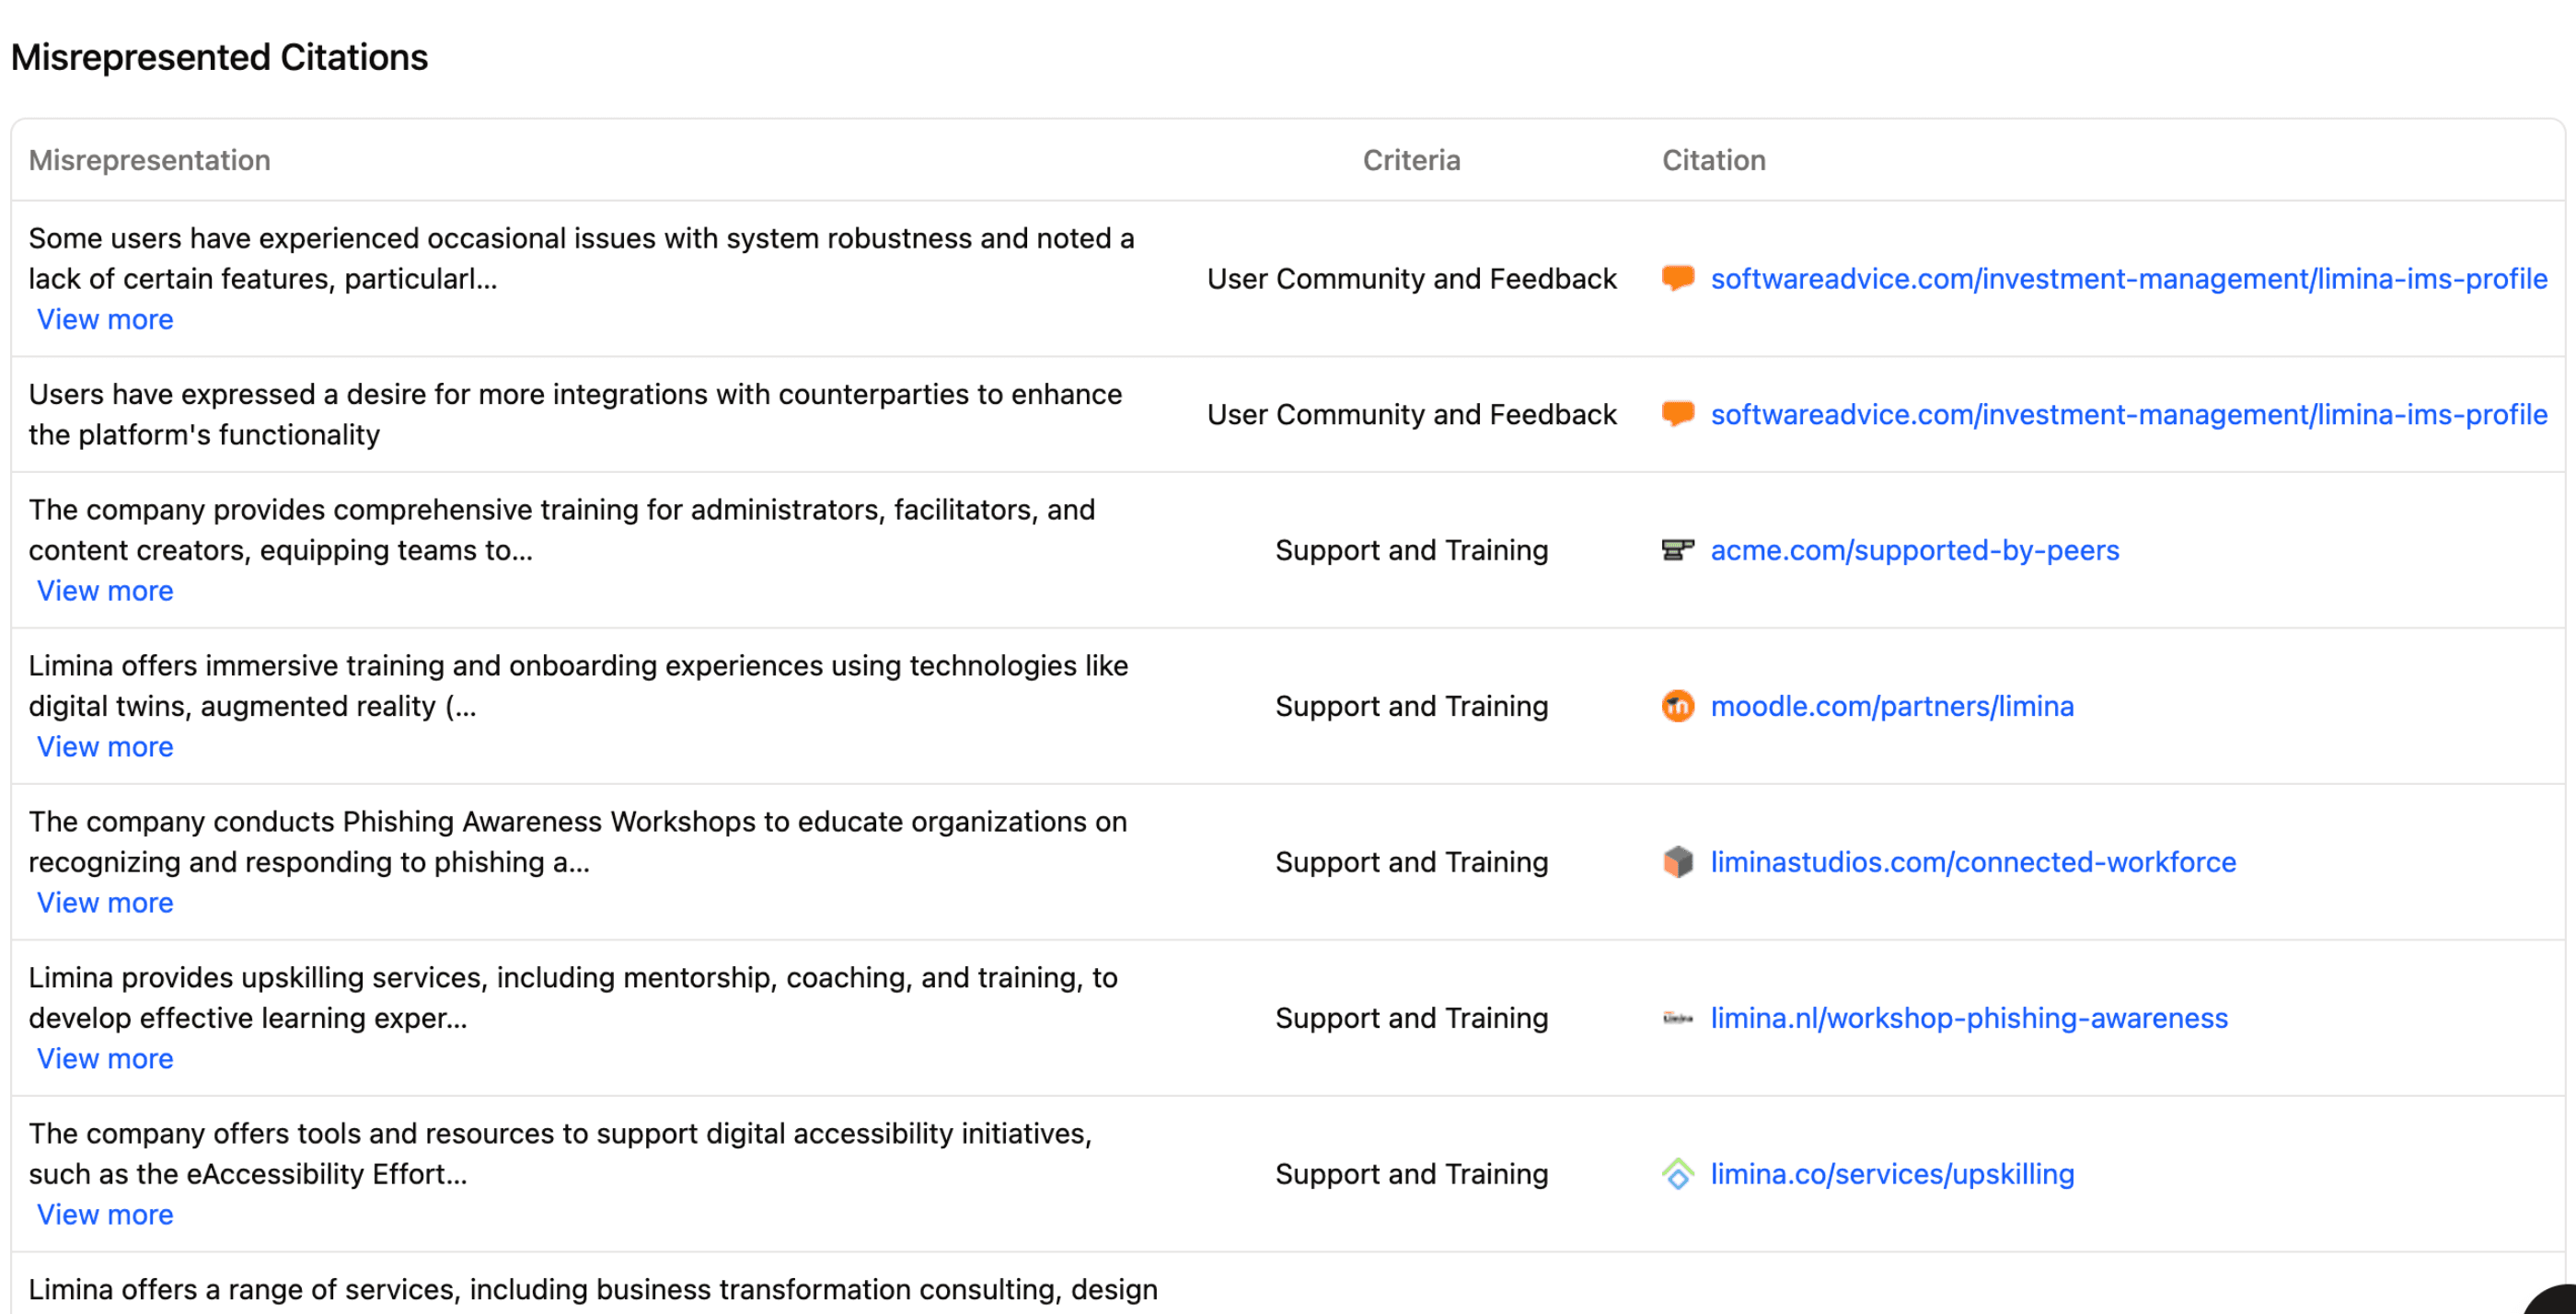Image resolution: width=2576 pixels, height=1314 pixels.
Task: Expand 'View more' under comprehensive training row
Action: pos(105,591)
